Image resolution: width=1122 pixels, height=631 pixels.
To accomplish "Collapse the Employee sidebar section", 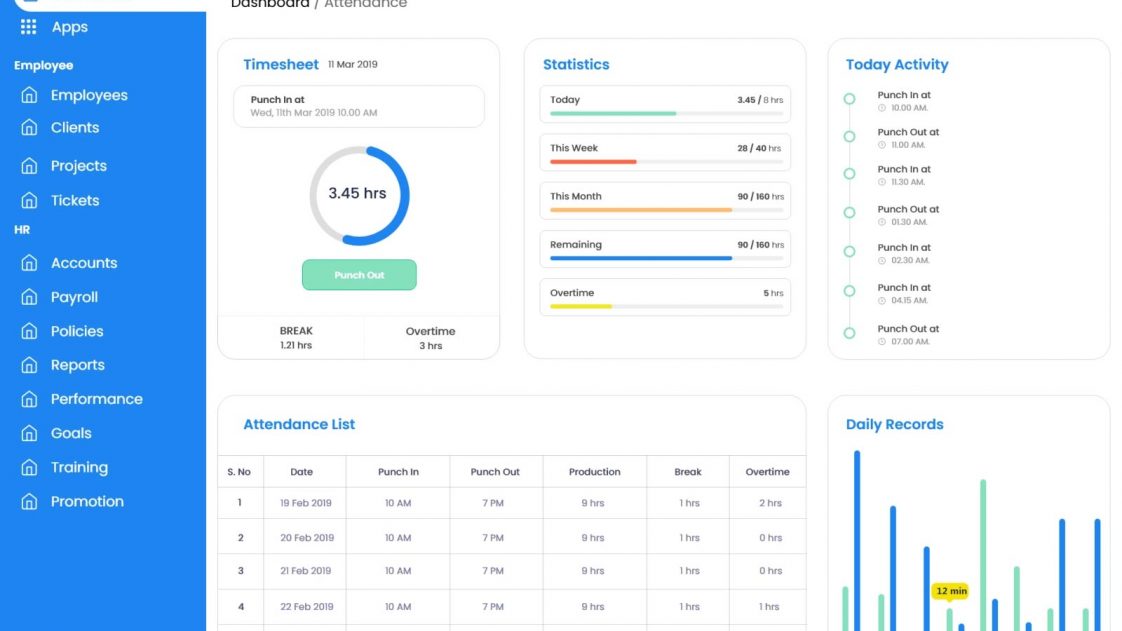I will pyautogui.click(x=43, y=65).
